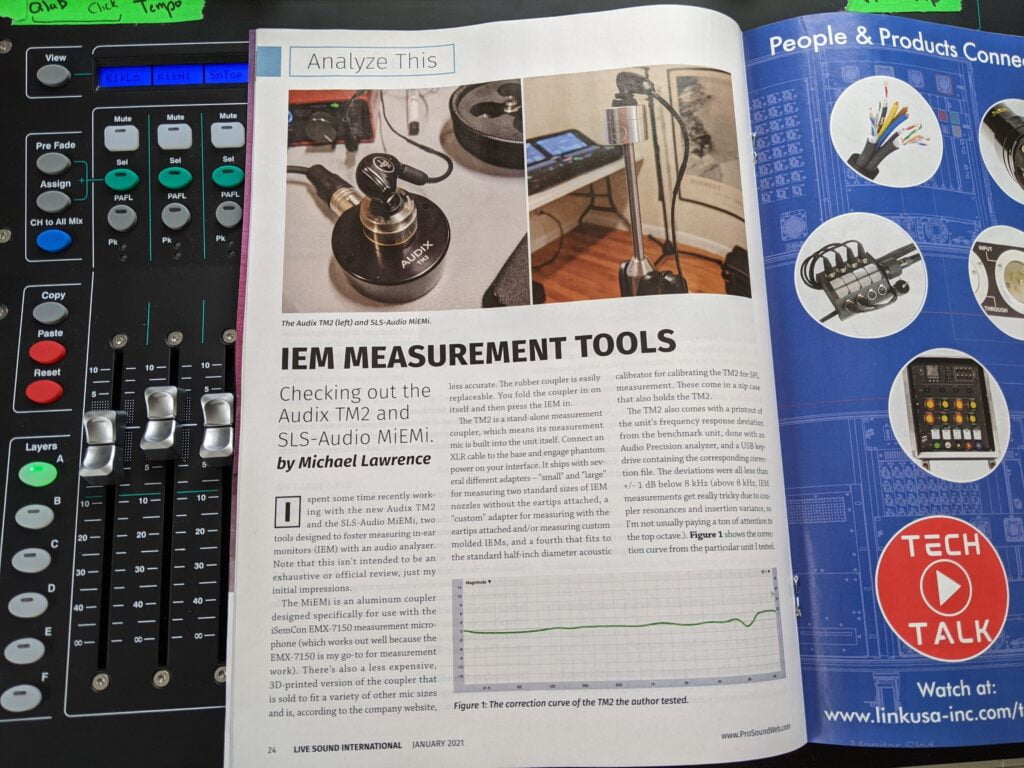Tap the red Reset button

(x=44, y=392)
